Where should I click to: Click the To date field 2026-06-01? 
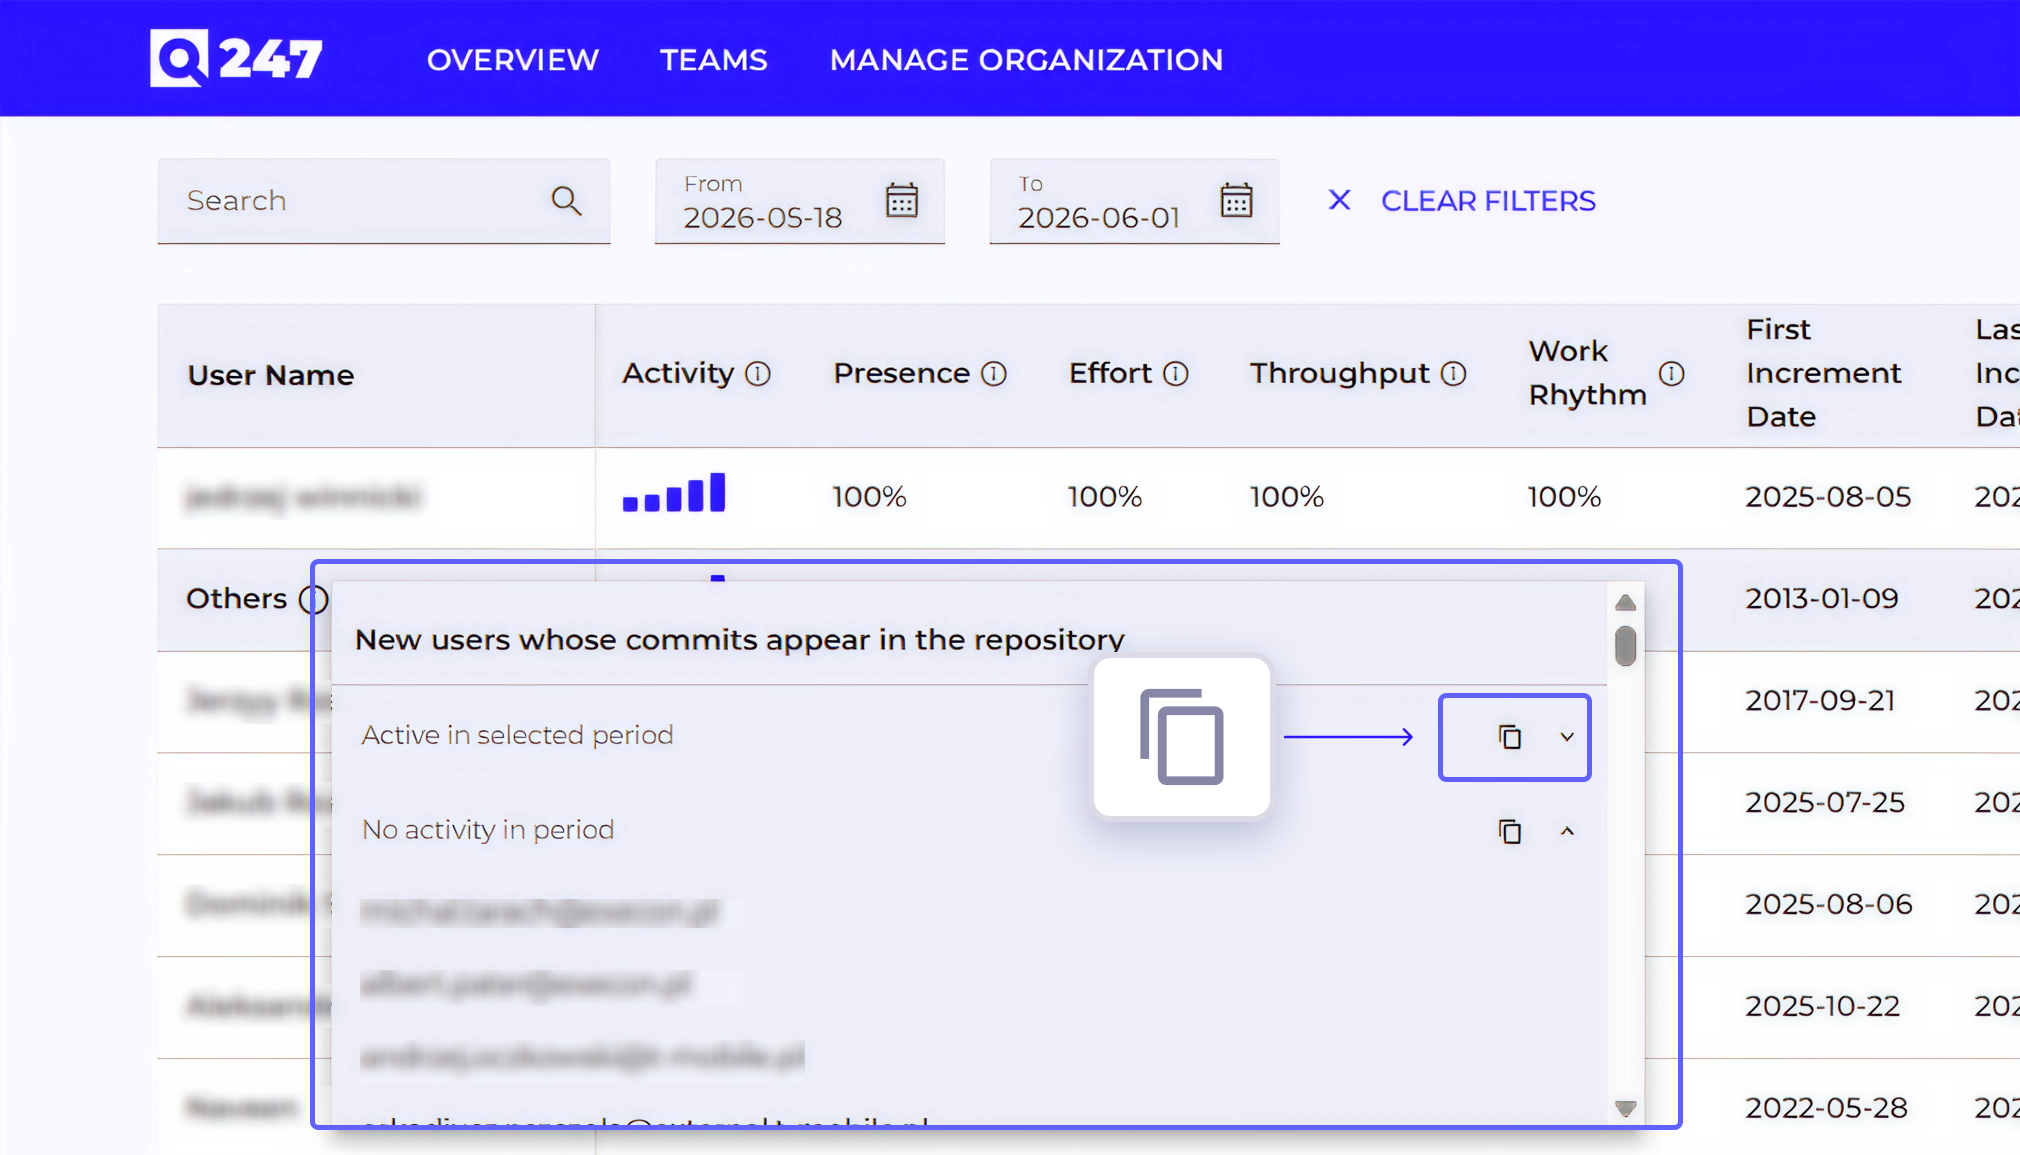point(1135,201)
